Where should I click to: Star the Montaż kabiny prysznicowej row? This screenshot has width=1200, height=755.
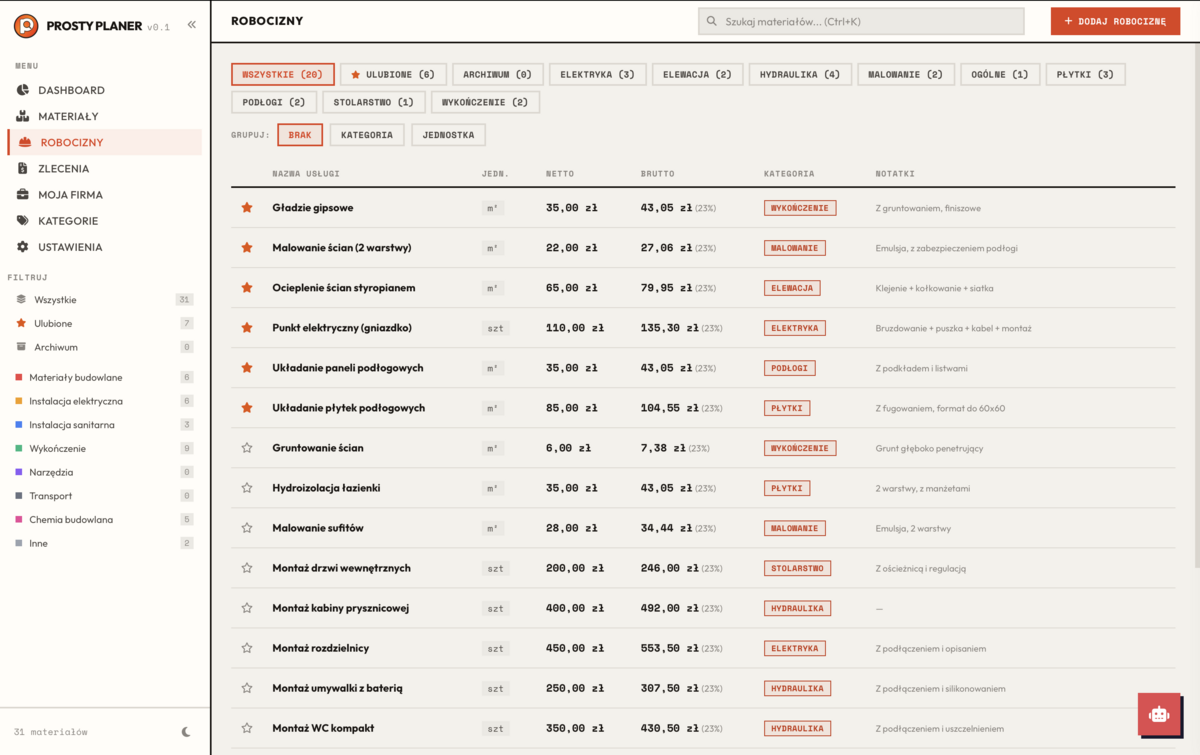tap(247, 608)
